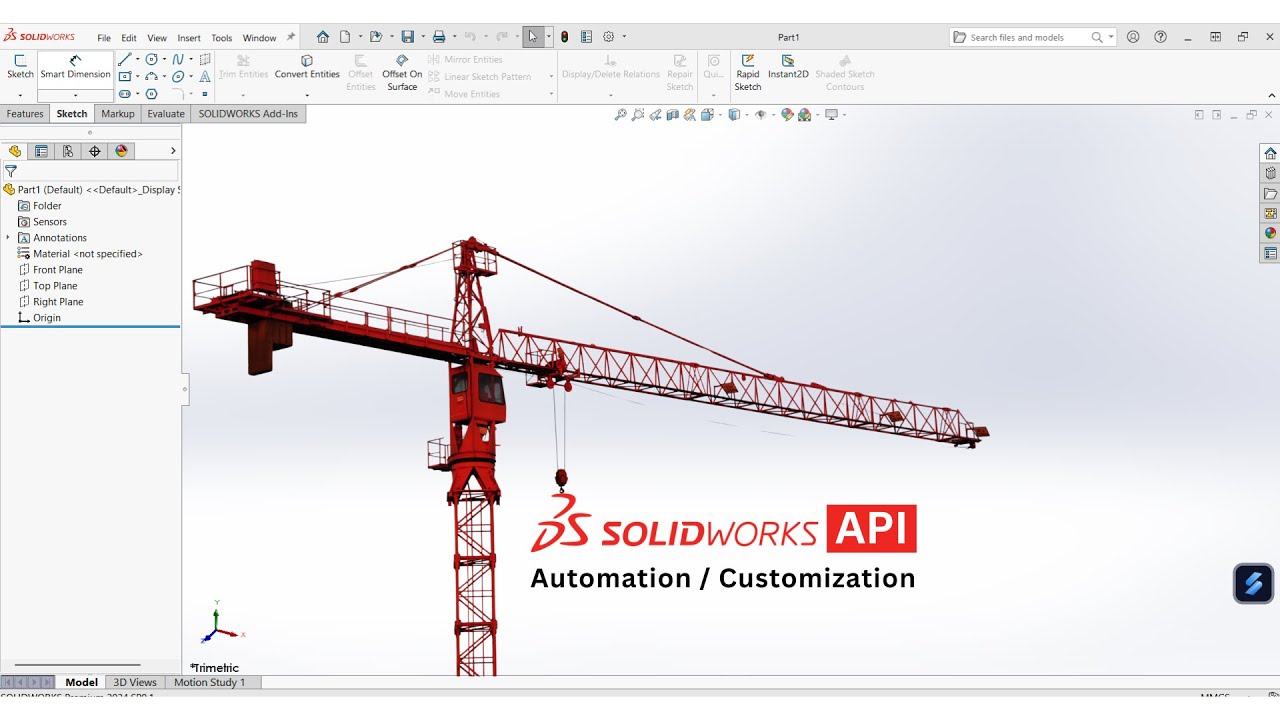Open the ConfigurationManager tab
This screenshot has height=720, width=1280.
[68, 151]
